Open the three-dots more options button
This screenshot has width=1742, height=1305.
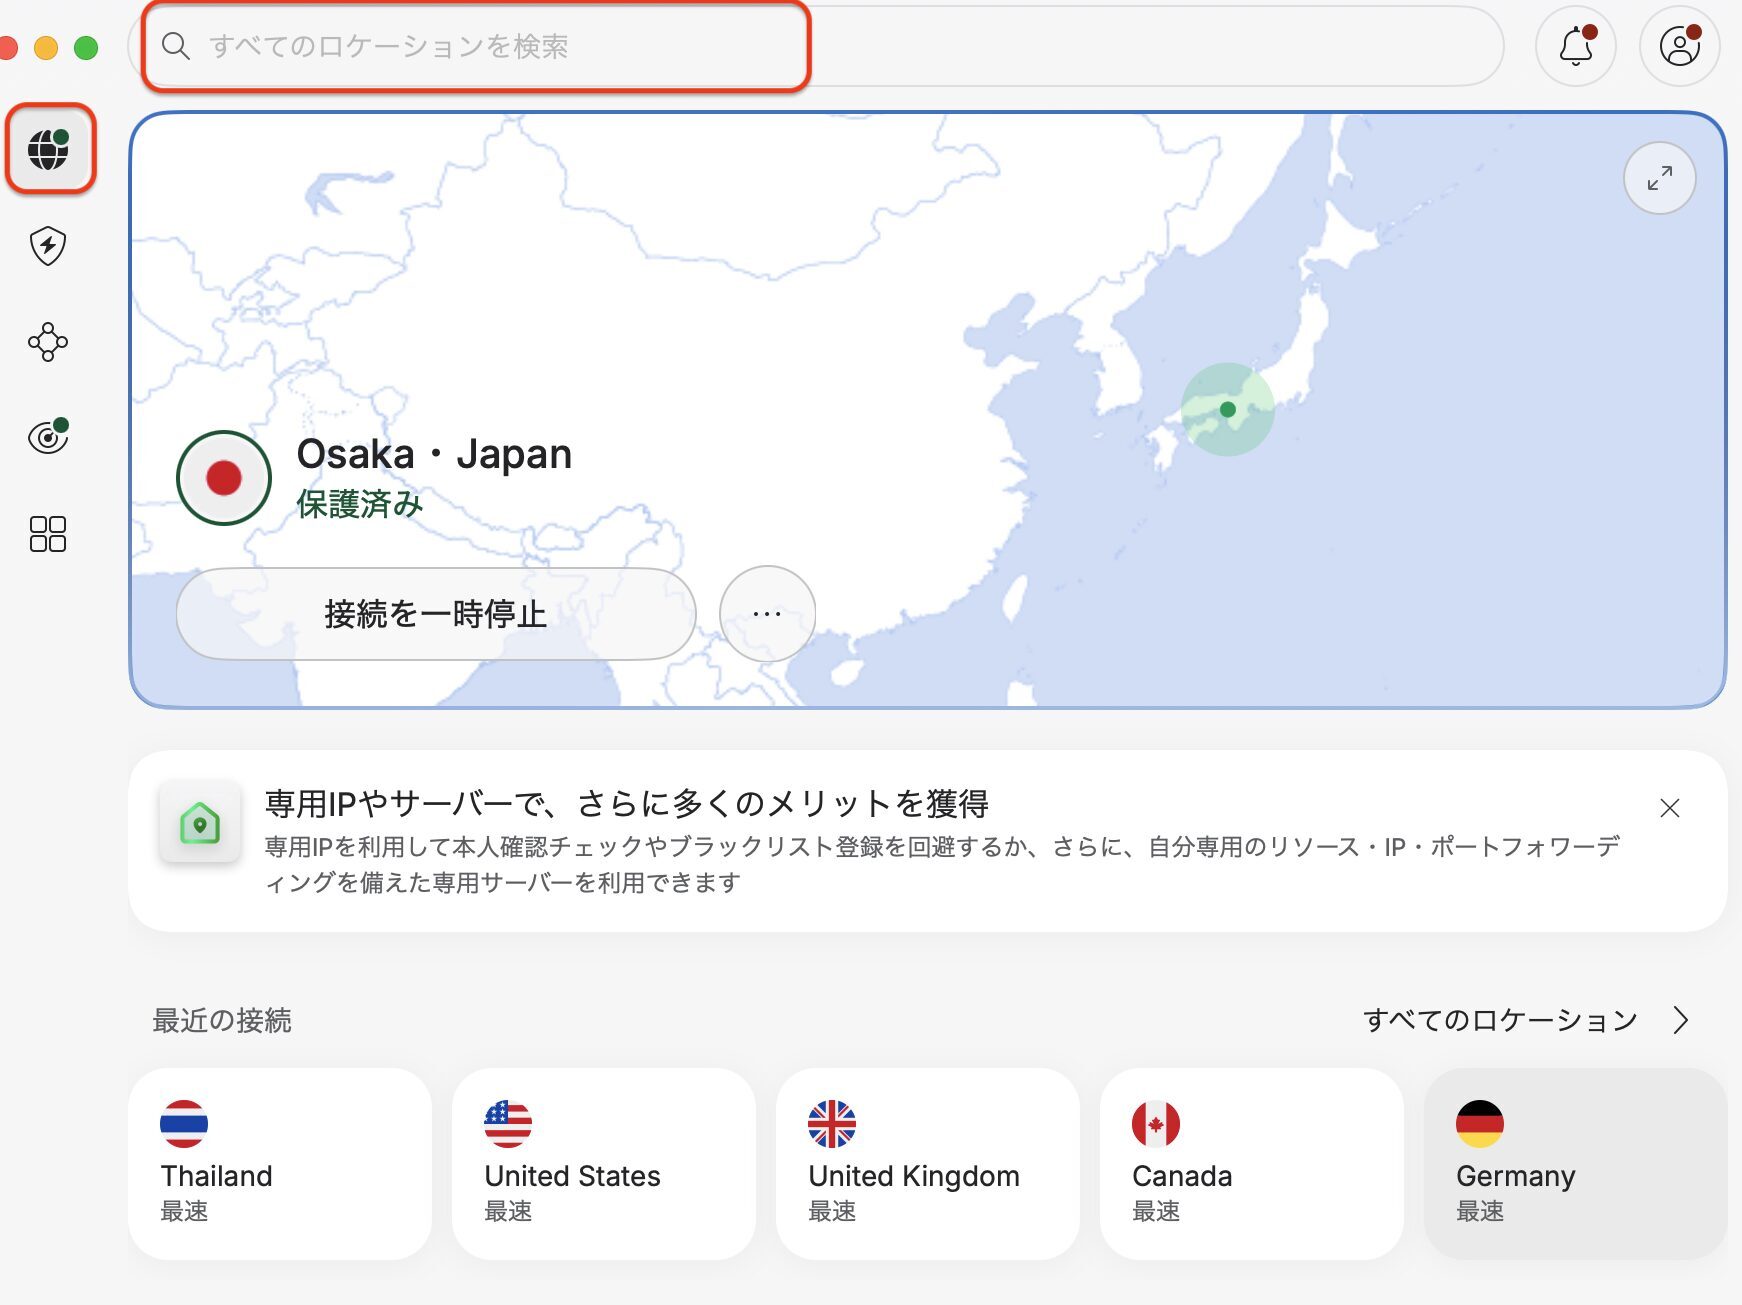[x=768, y=614]
